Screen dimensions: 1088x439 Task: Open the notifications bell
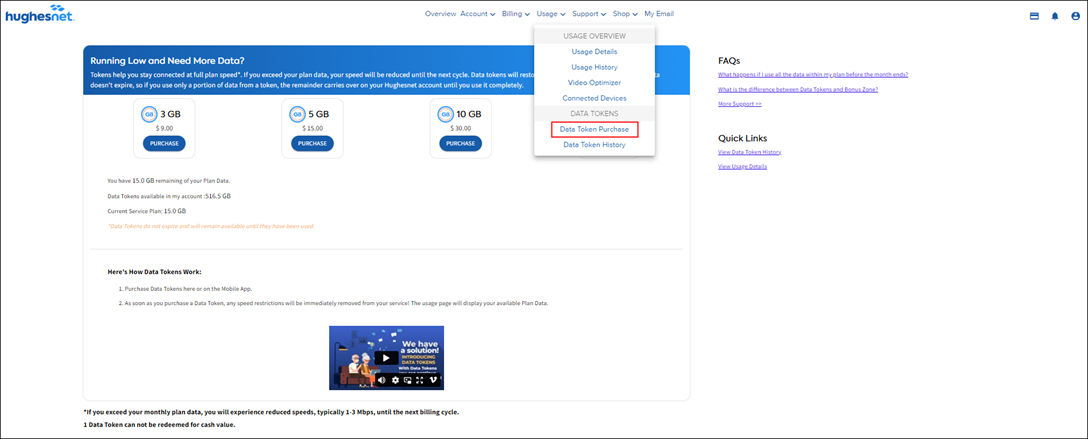[x=1054, y=16]
